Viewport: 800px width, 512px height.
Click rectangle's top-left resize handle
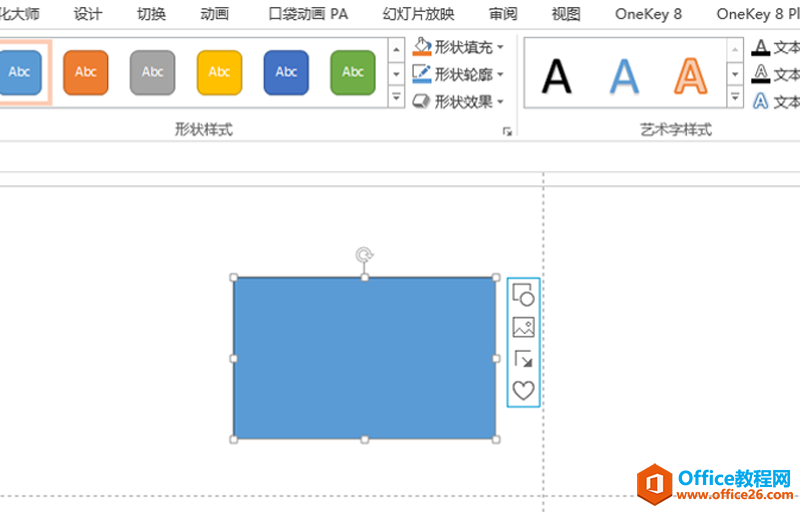click(234, 277)
